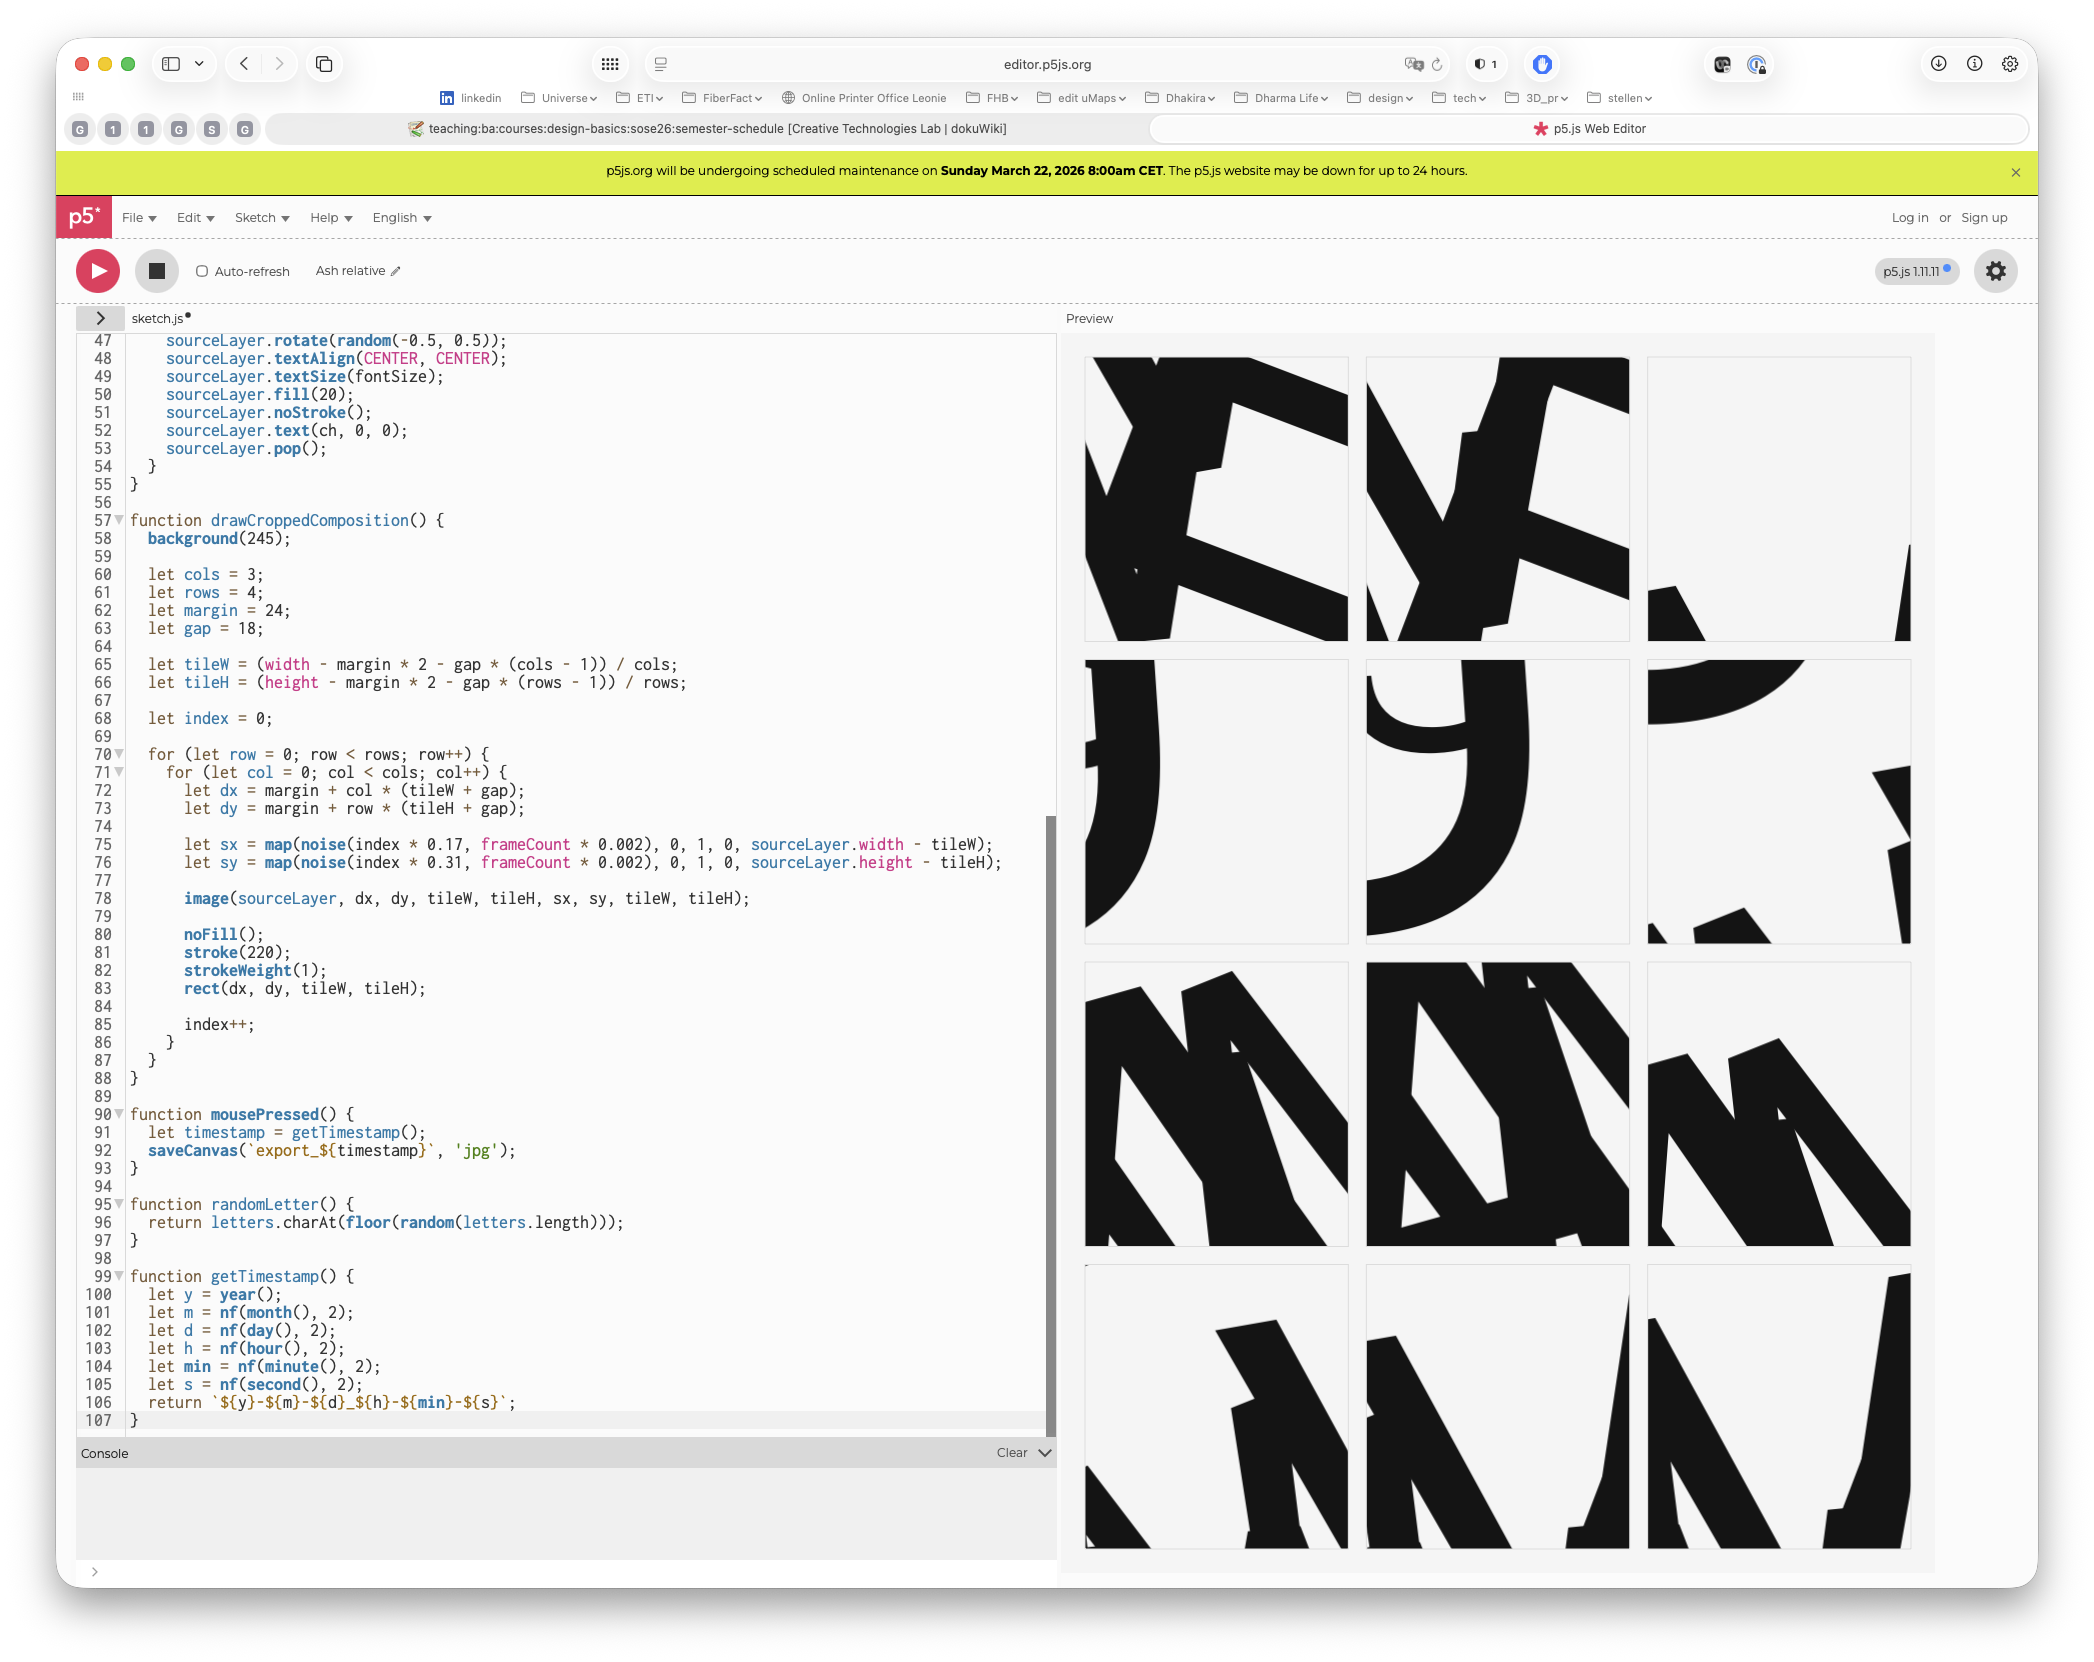The width and height of the screenshot is (2094, 1662).
Task: Click the Log in link
Action: click(x=1909, y=218)
